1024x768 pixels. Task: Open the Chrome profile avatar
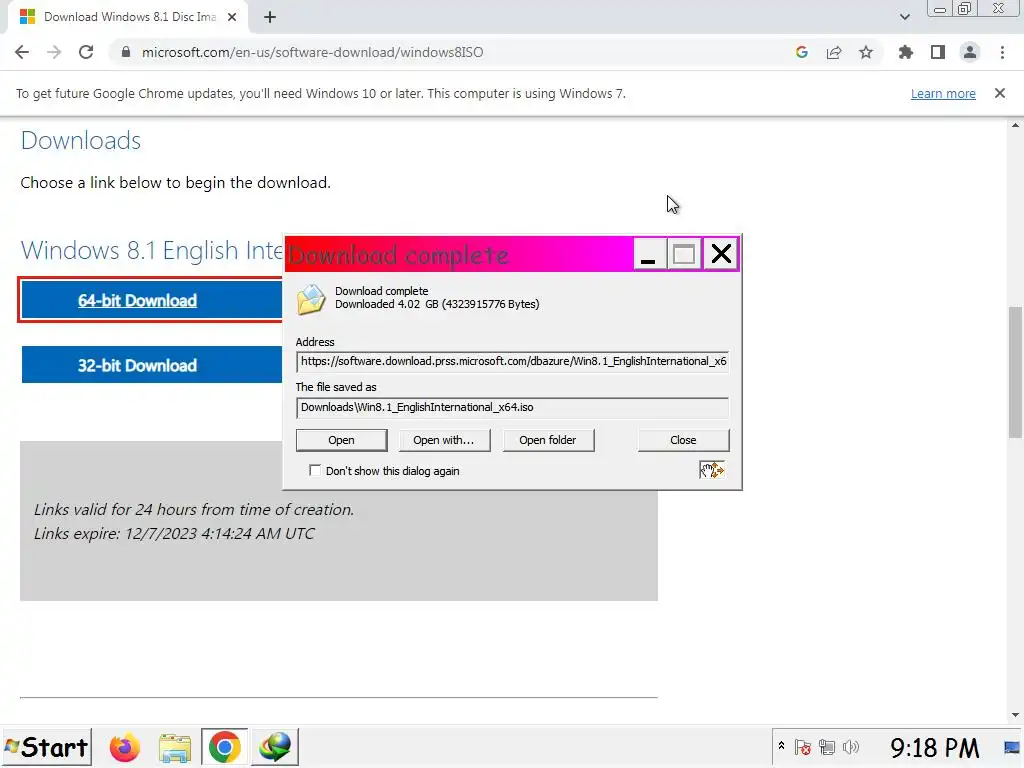970,52
